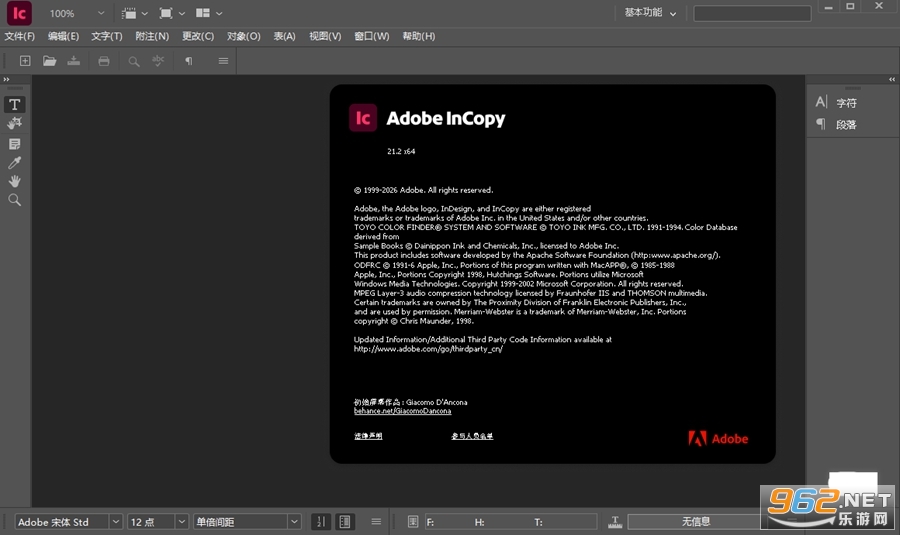Open the 文字(T) menu

click(x=107, y=36)
